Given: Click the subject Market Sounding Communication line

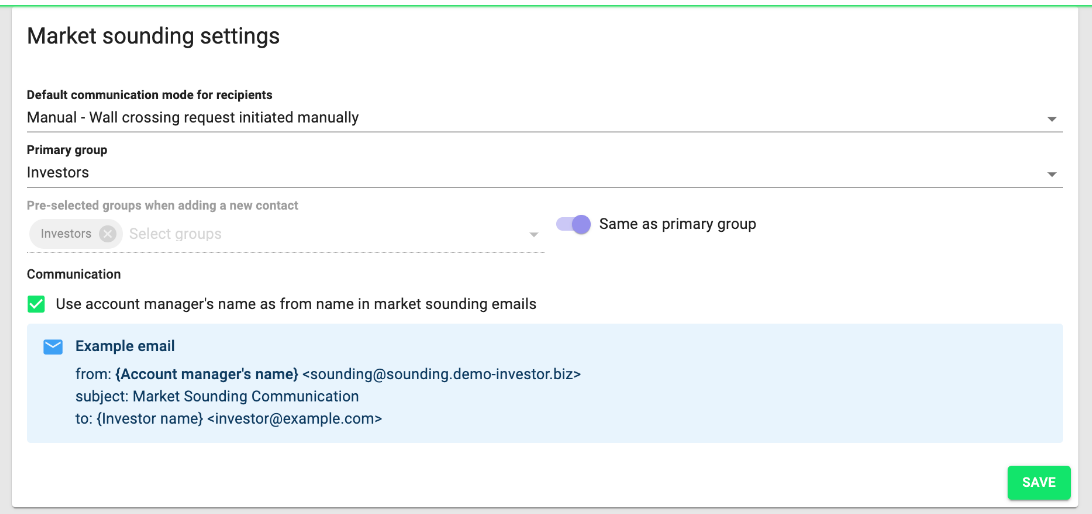Looking at the screenshot, I should click(217, 396).
